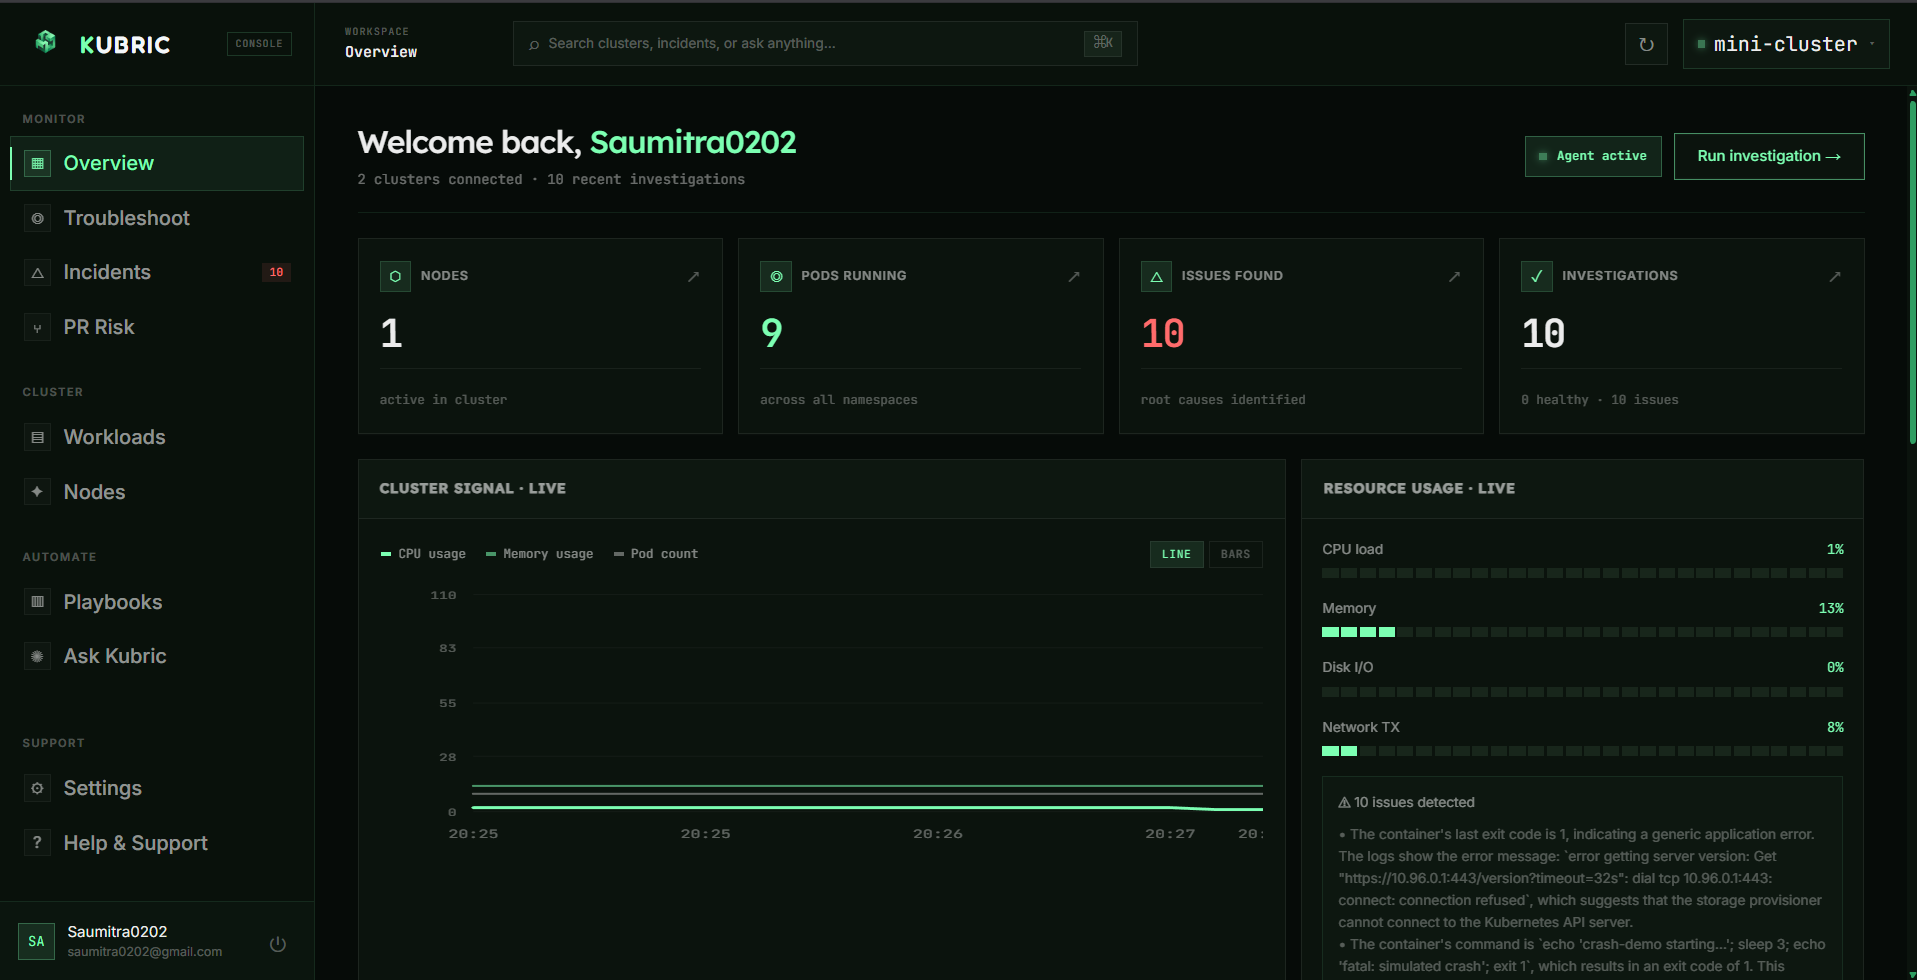Click the Playbooks sidebar icon
This screenshot has width=1917, height=980.
[37, 602]
